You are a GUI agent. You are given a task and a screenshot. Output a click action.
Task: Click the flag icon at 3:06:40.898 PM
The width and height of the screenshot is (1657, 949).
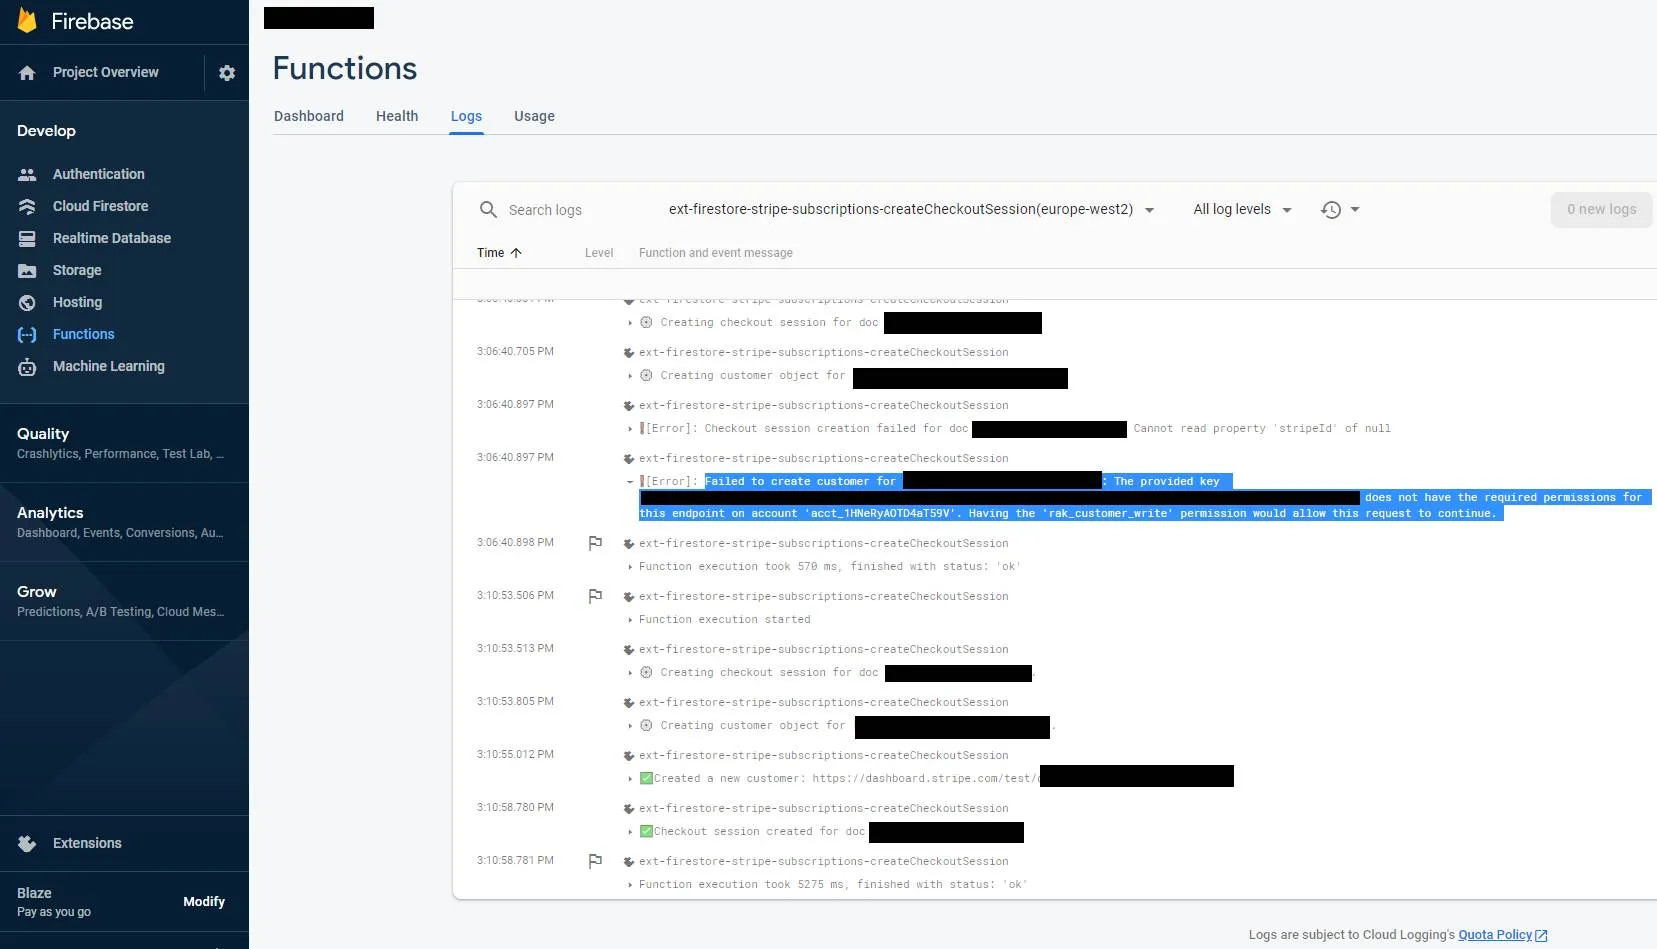click(595, 543)
